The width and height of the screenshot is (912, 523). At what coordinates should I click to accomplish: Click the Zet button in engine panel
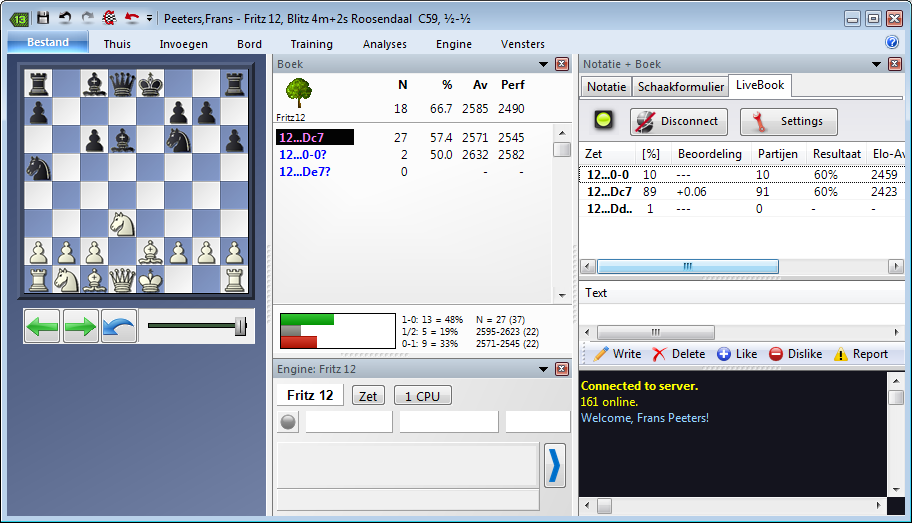coord(368,396)
